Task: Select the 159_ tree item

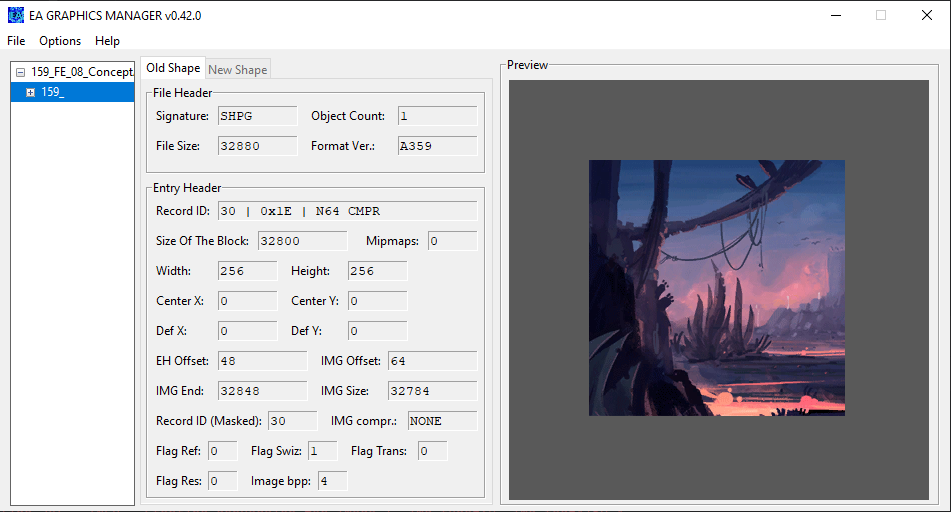Action: (x=53, y=92)
